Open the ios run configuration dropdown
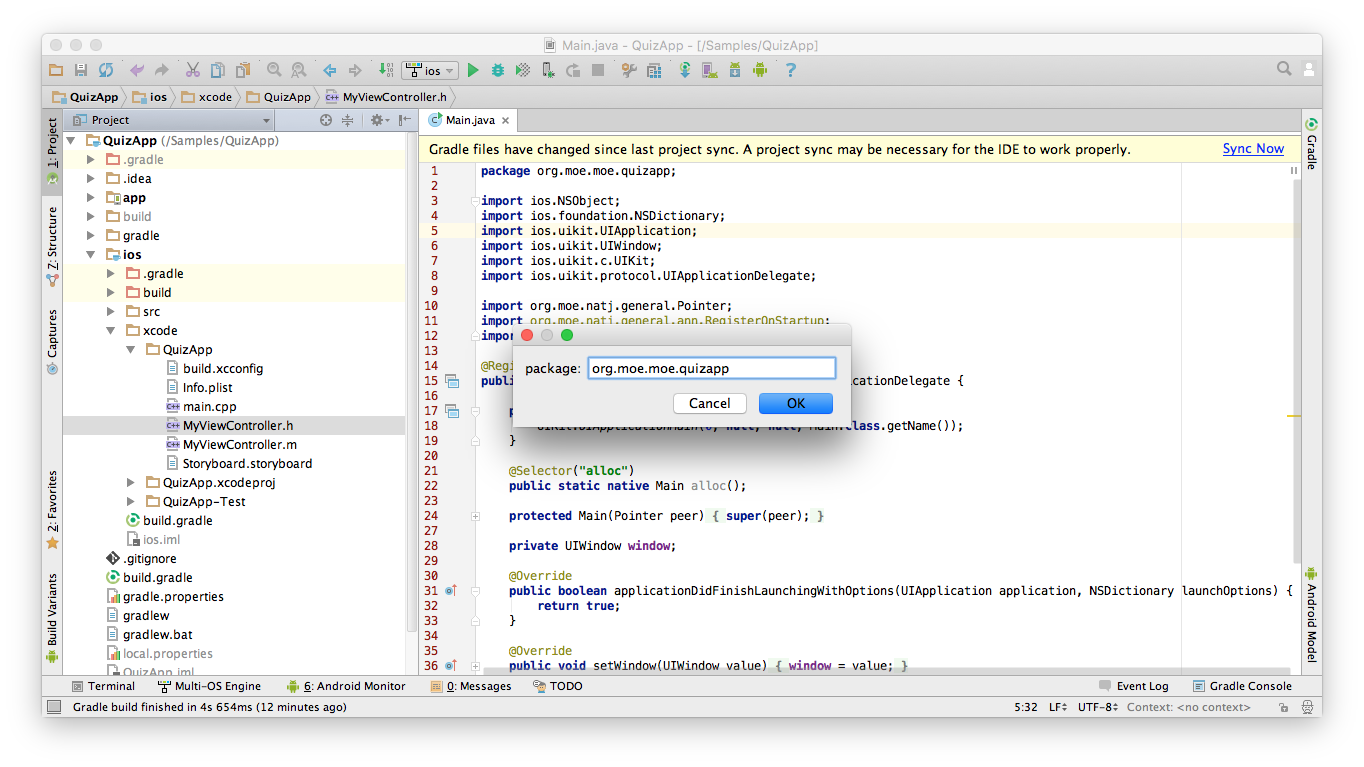The width and height of the screenshot is (1364, 767). [x=430, y=70]
